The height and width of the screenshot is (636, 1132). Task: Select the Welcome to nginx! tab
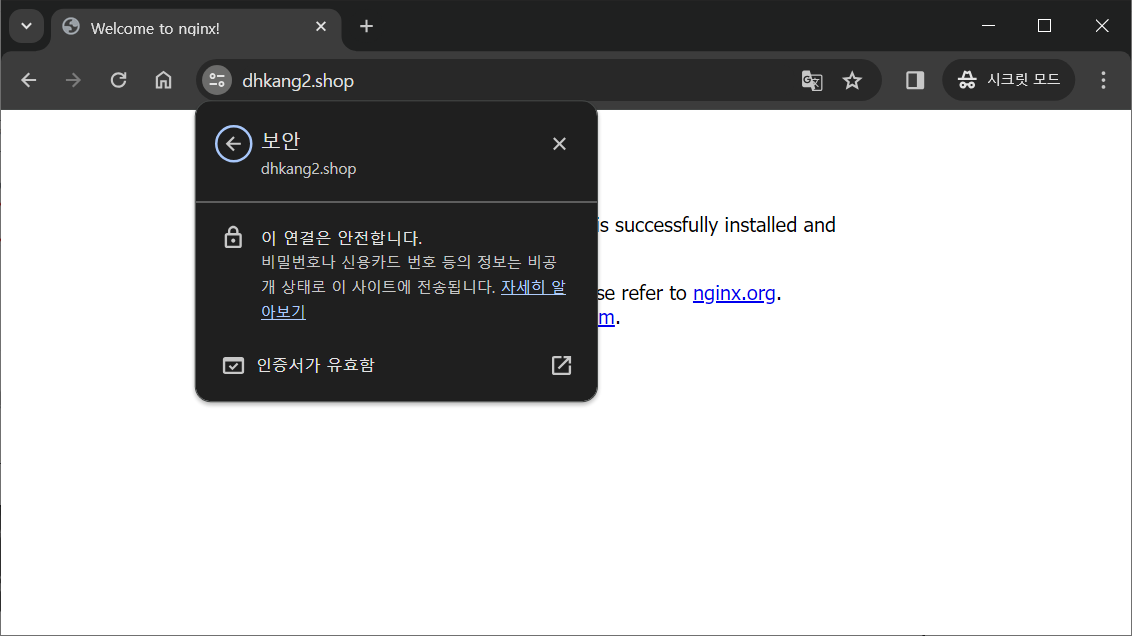tap(196, 28)
